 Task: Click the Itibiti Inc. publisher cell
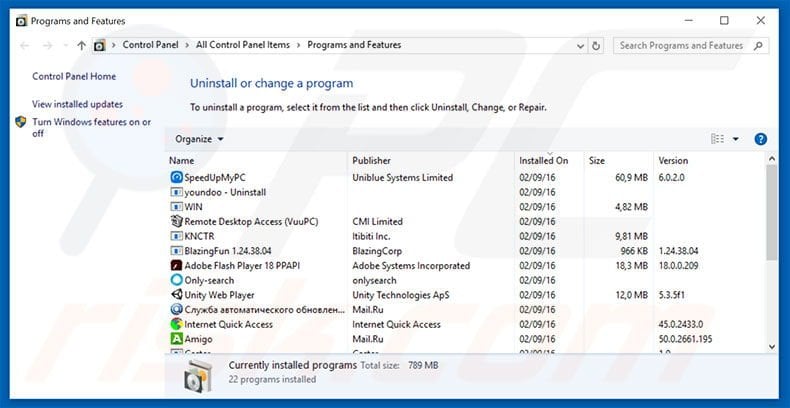click(371, 236)
